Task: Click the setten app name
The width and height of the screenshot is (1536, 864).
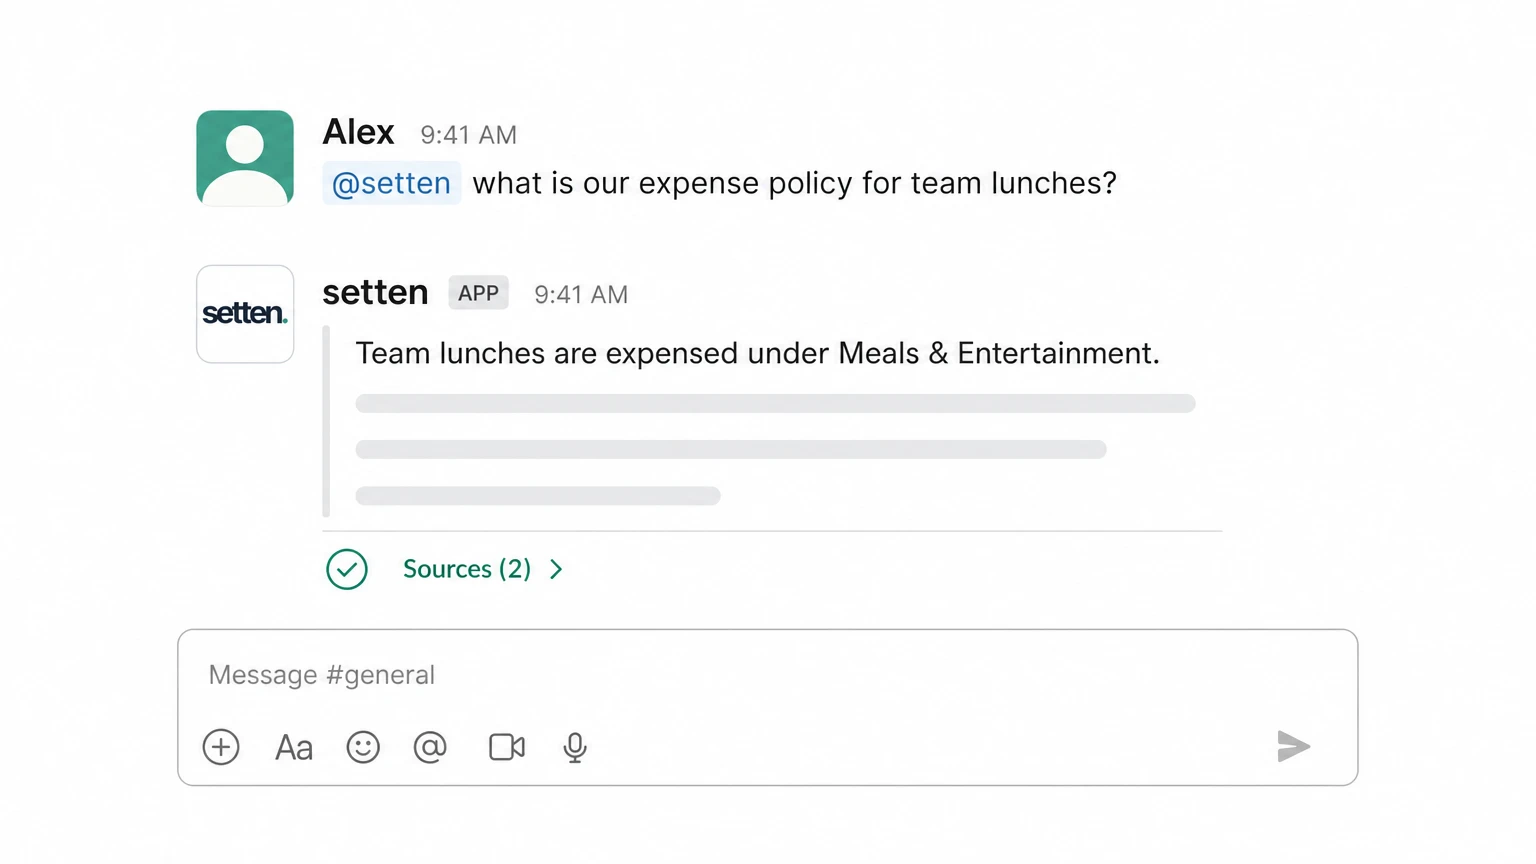Action: [x=375, y=292]
